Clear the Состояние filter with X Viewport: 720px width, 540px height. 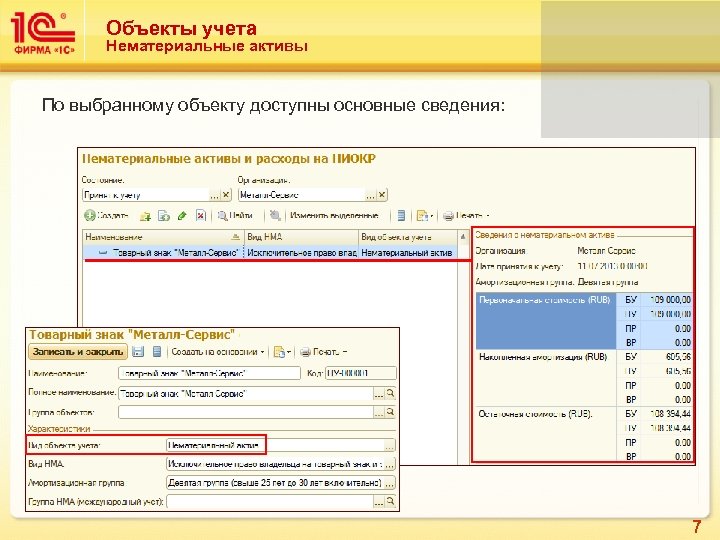[x=226, y=195]
